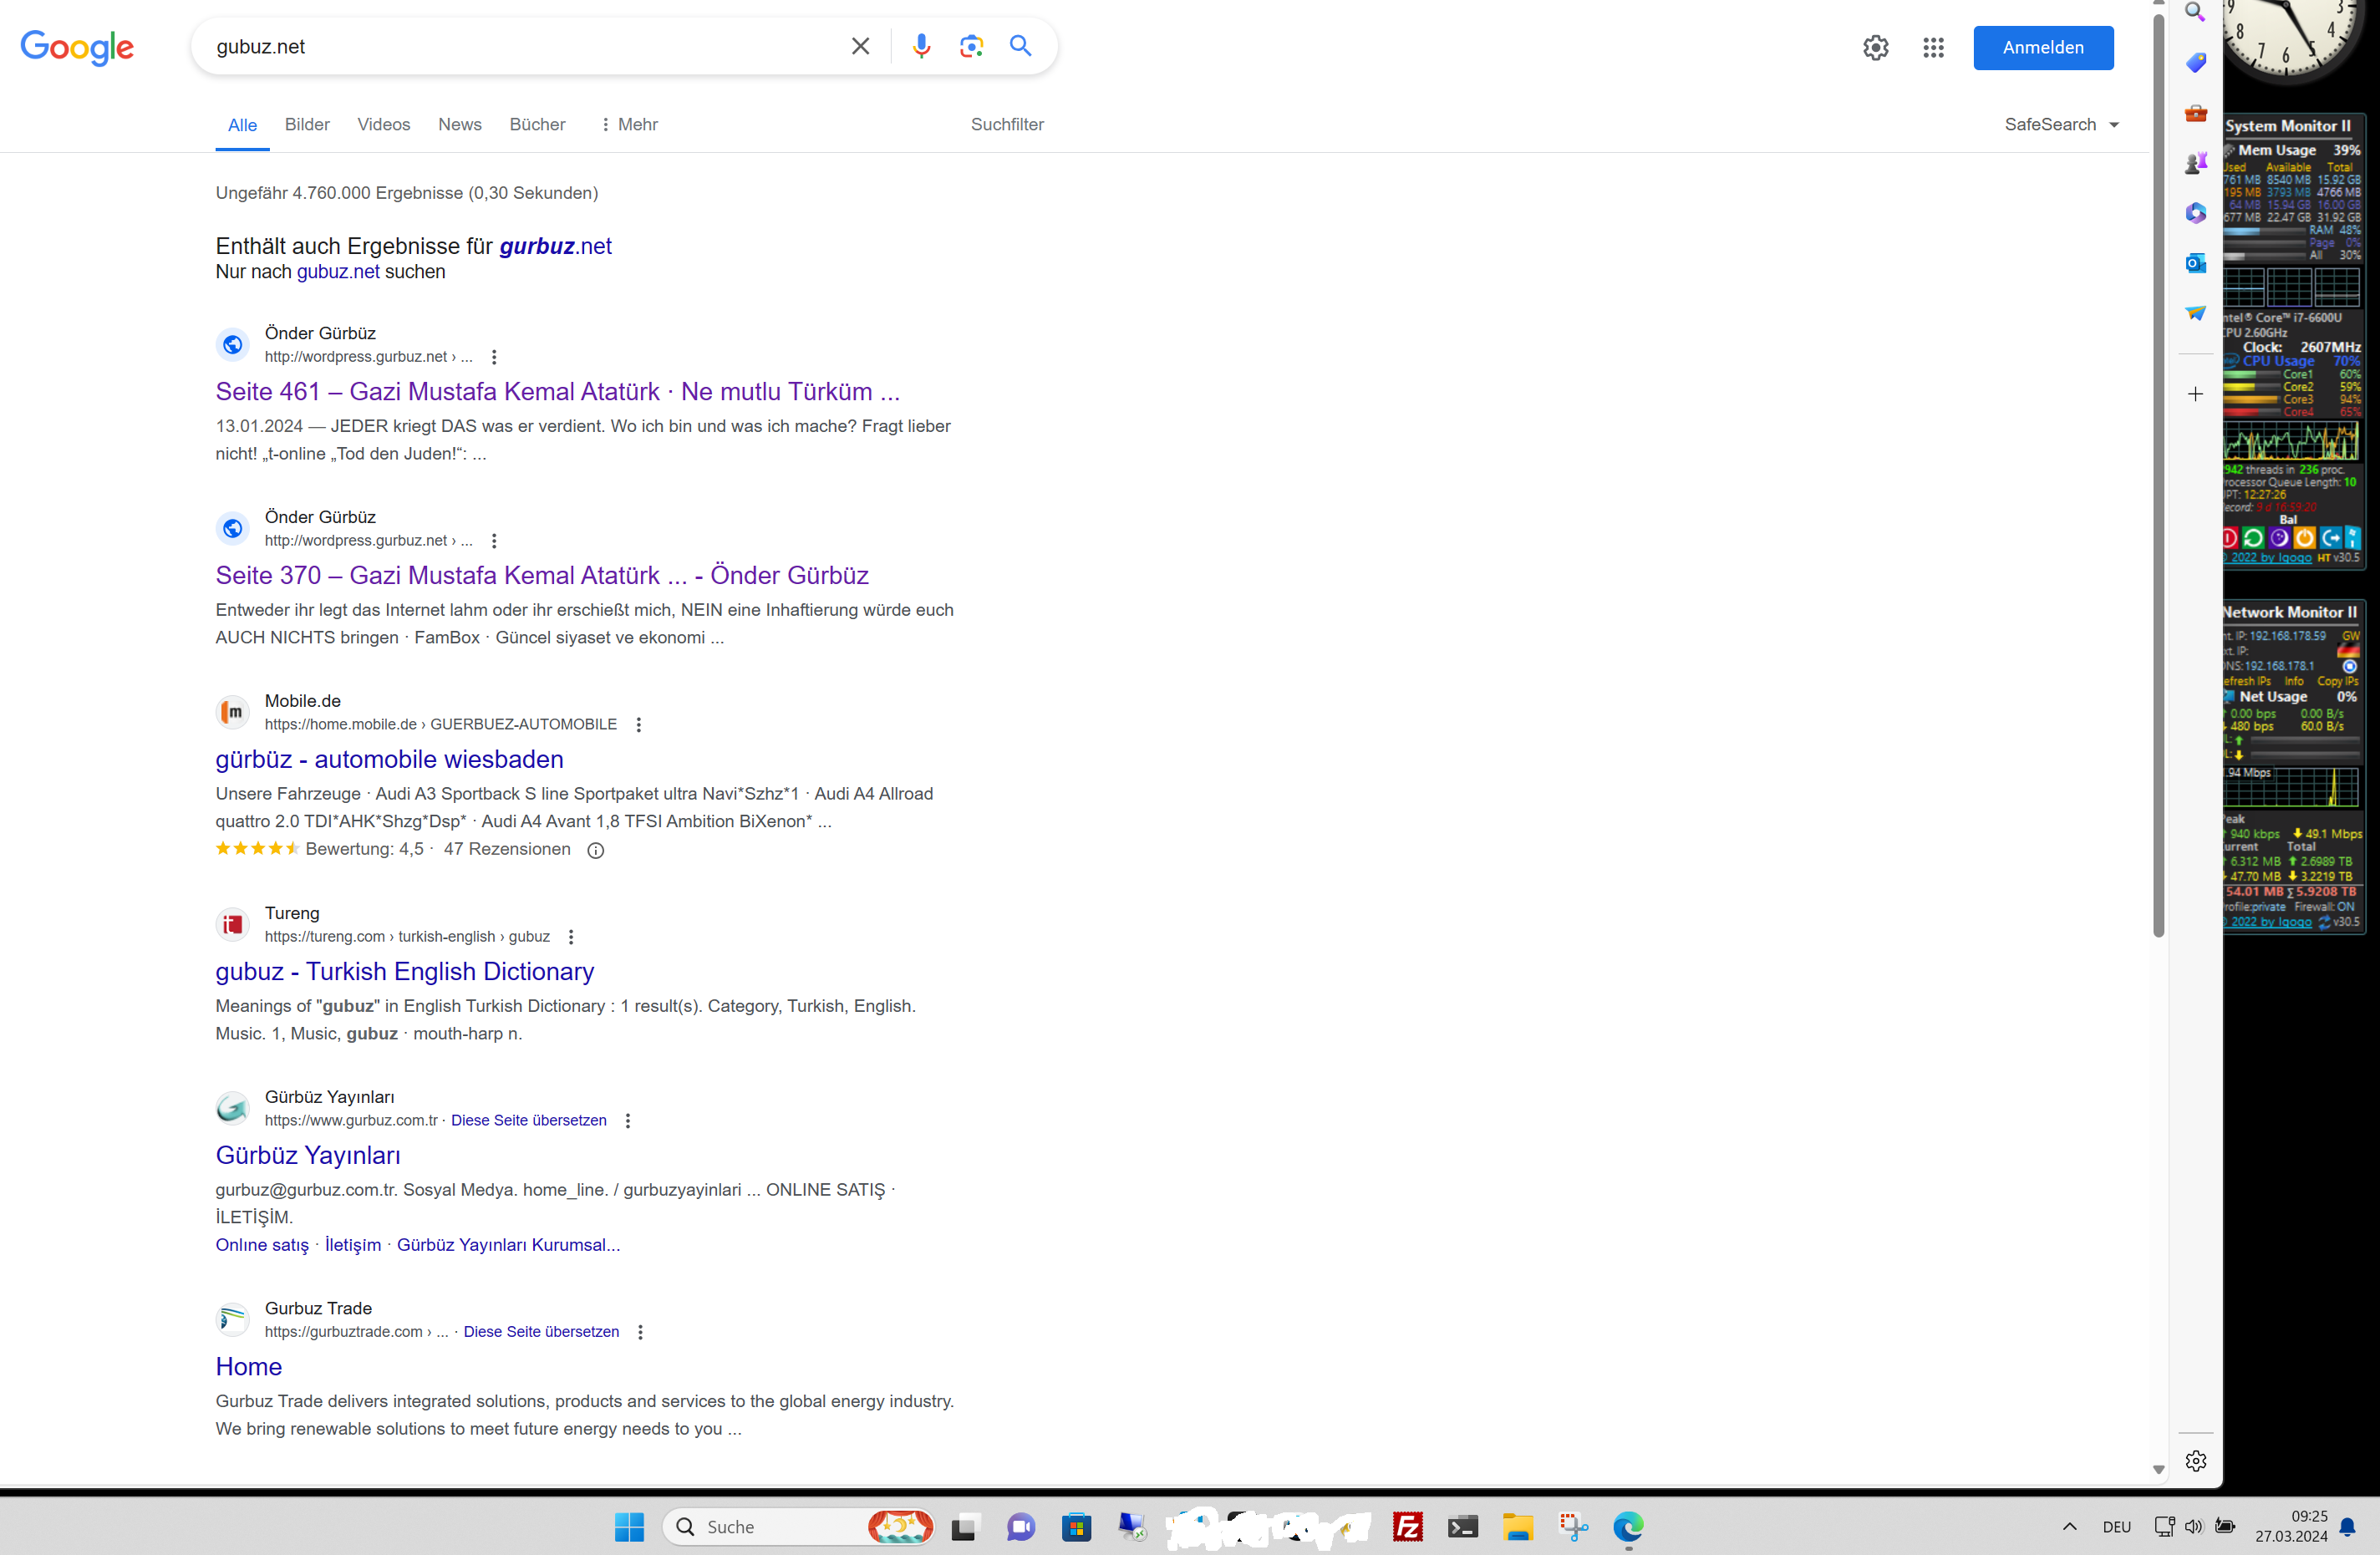Open Microsoft 365 icon in Edge sidebar
Screen dimensions: 2380x1555
2195,212
